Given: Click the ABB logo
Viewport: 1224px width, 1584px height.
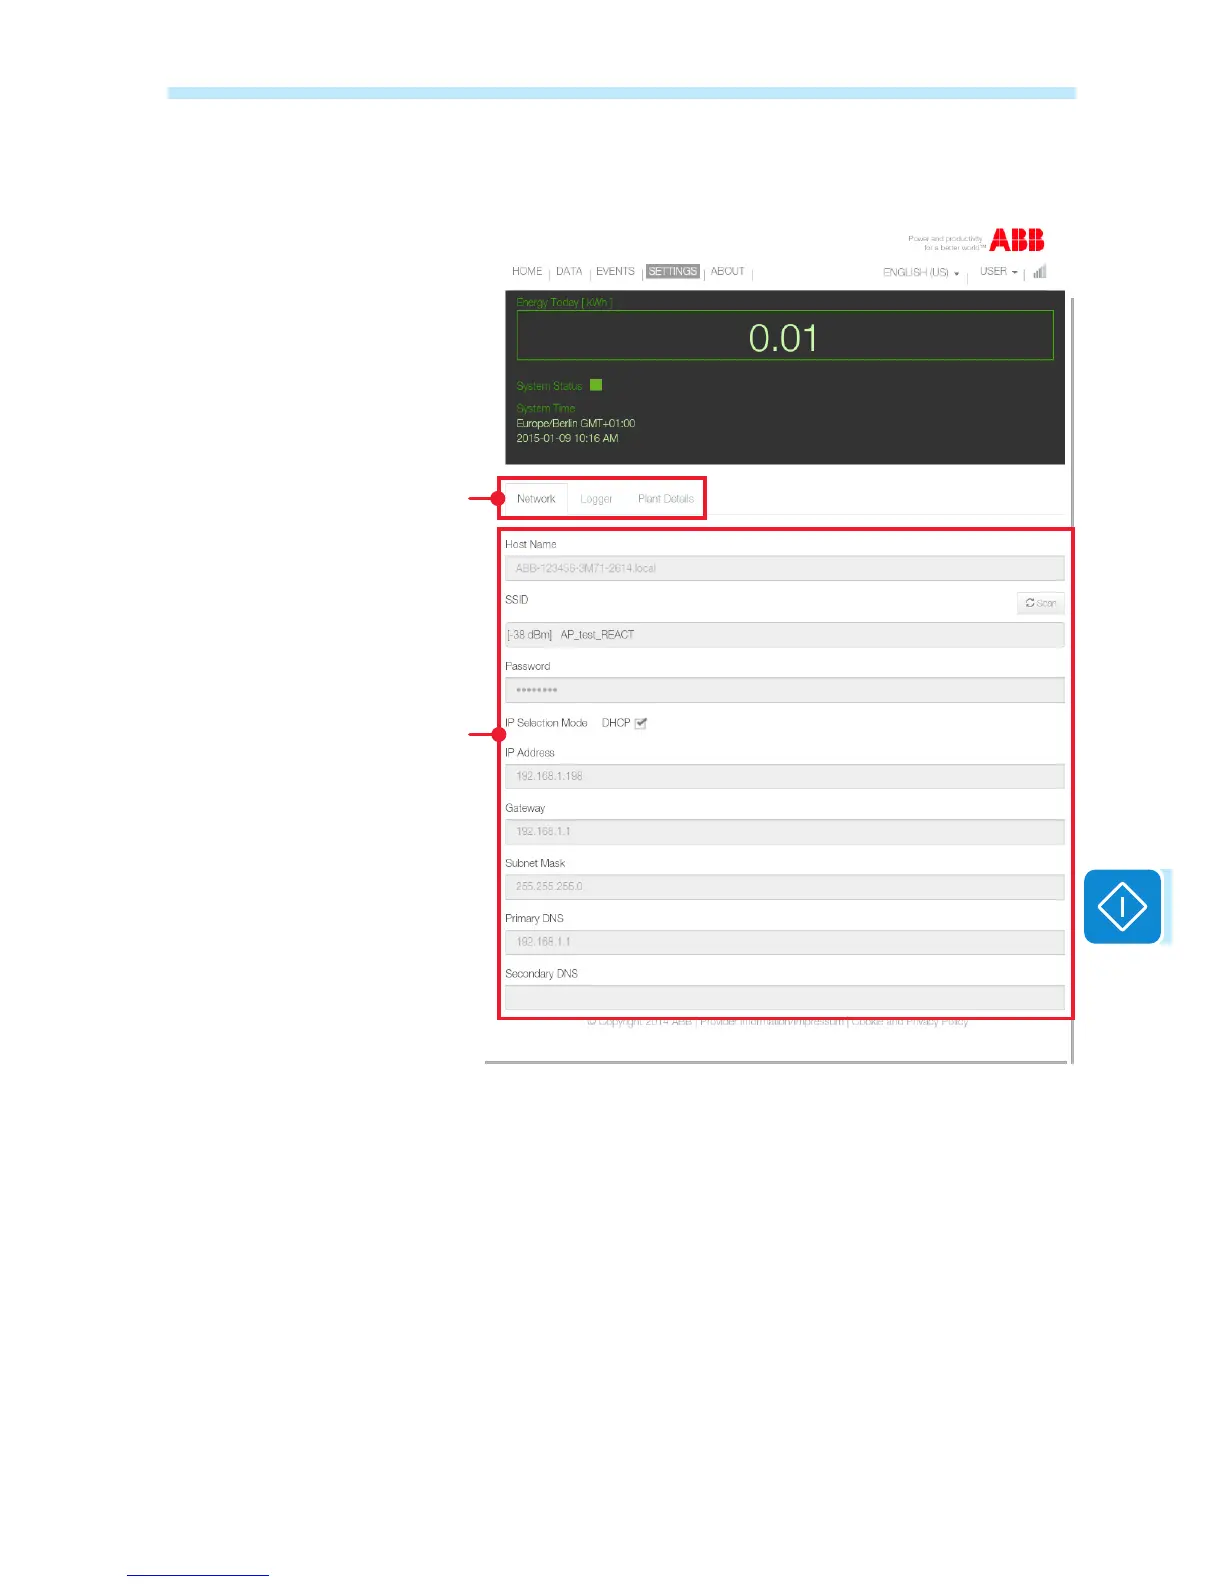Looking at the screenshot, I should point(1017,240).
